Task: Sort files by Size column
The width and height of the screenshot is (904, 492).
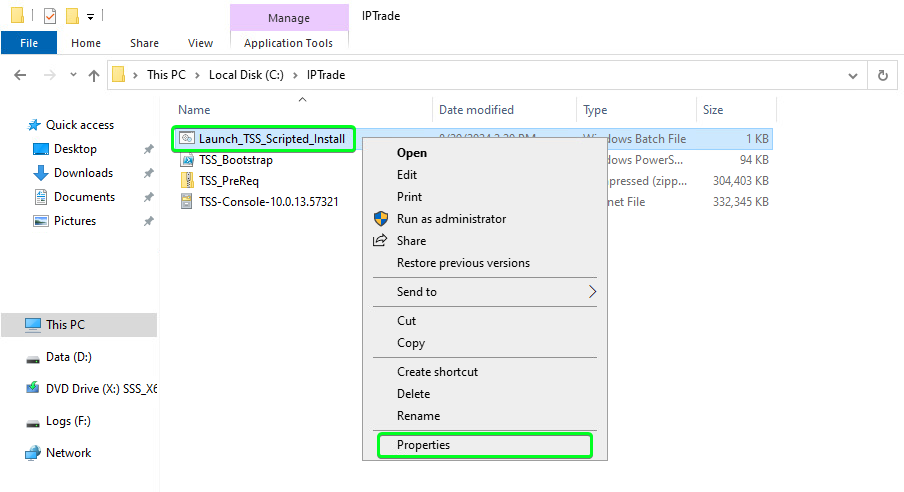Action: coord(713,110)
